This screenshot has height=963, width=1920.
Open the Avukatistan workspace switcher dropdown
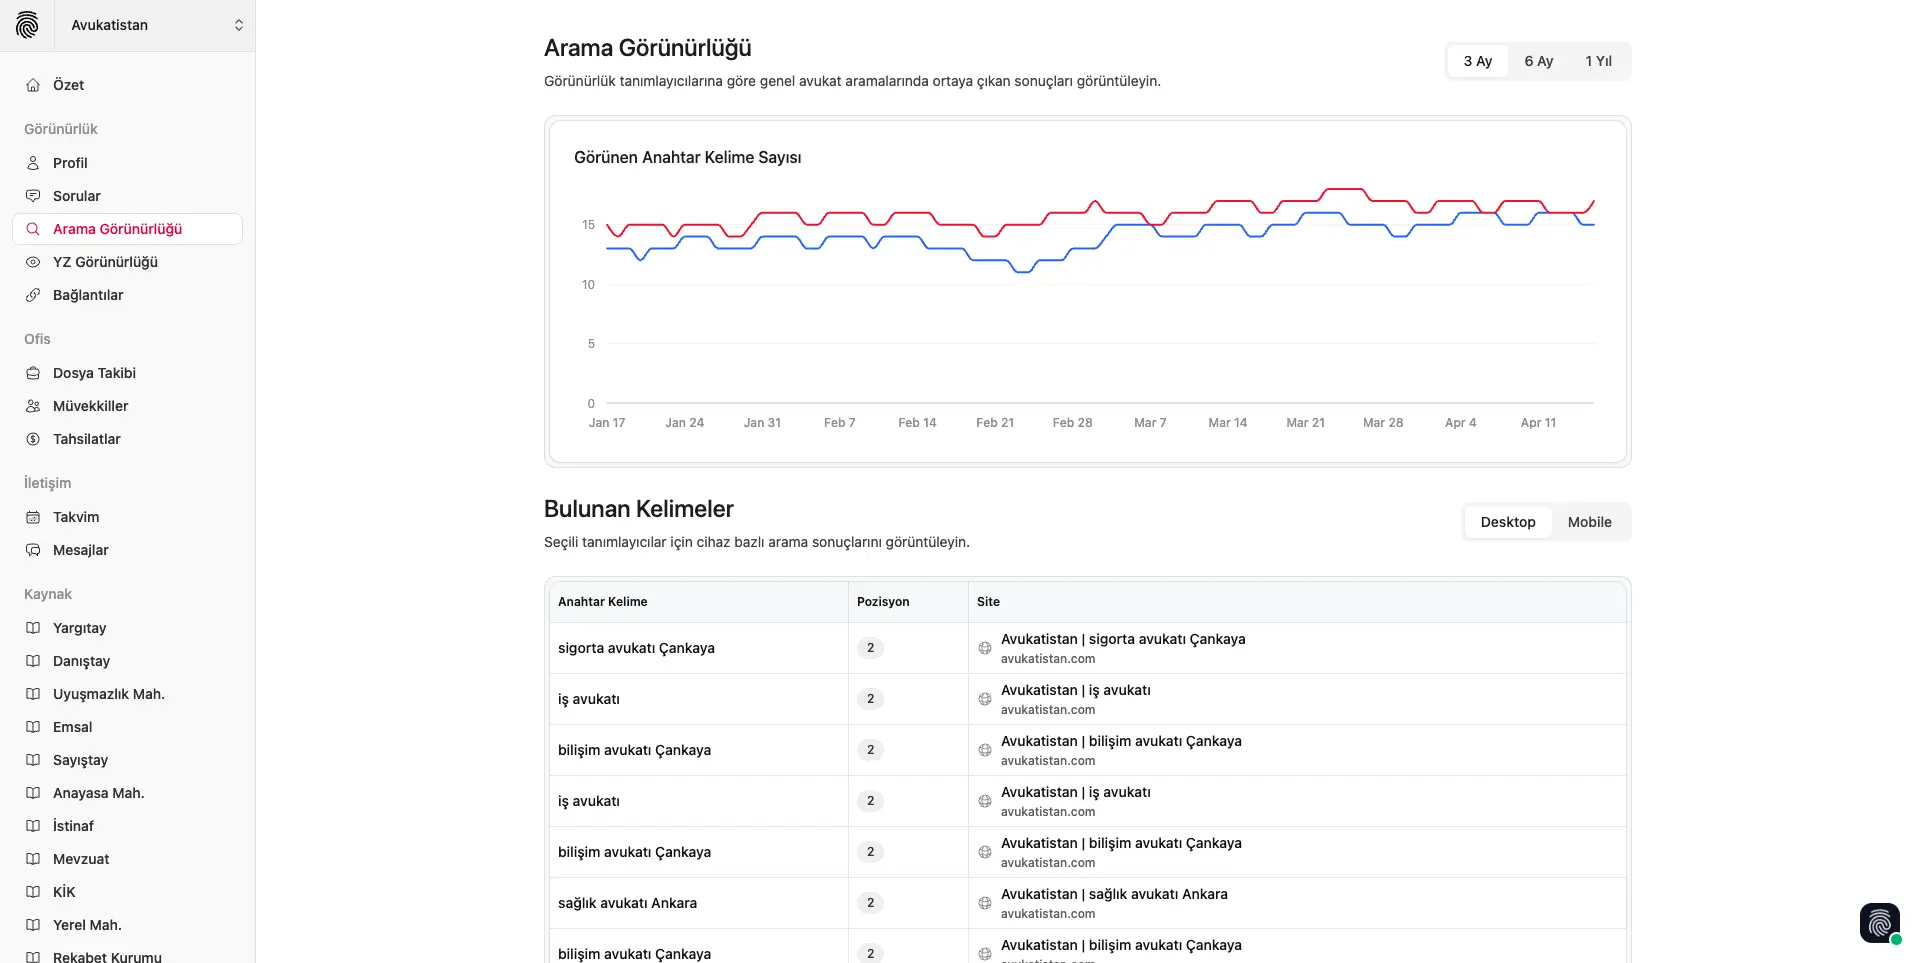tap(156, 25)
